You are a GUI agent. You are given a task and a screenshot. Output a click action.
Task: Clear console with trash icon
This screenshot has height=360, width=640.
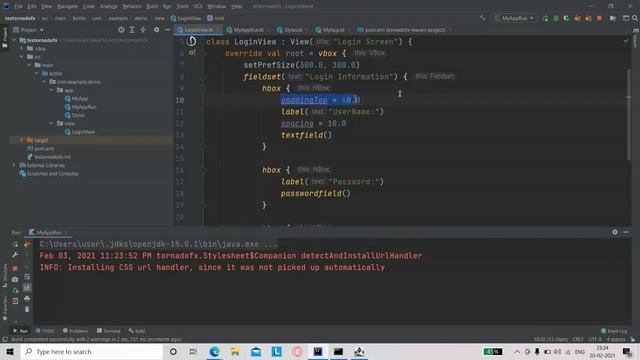pos(27,309)
